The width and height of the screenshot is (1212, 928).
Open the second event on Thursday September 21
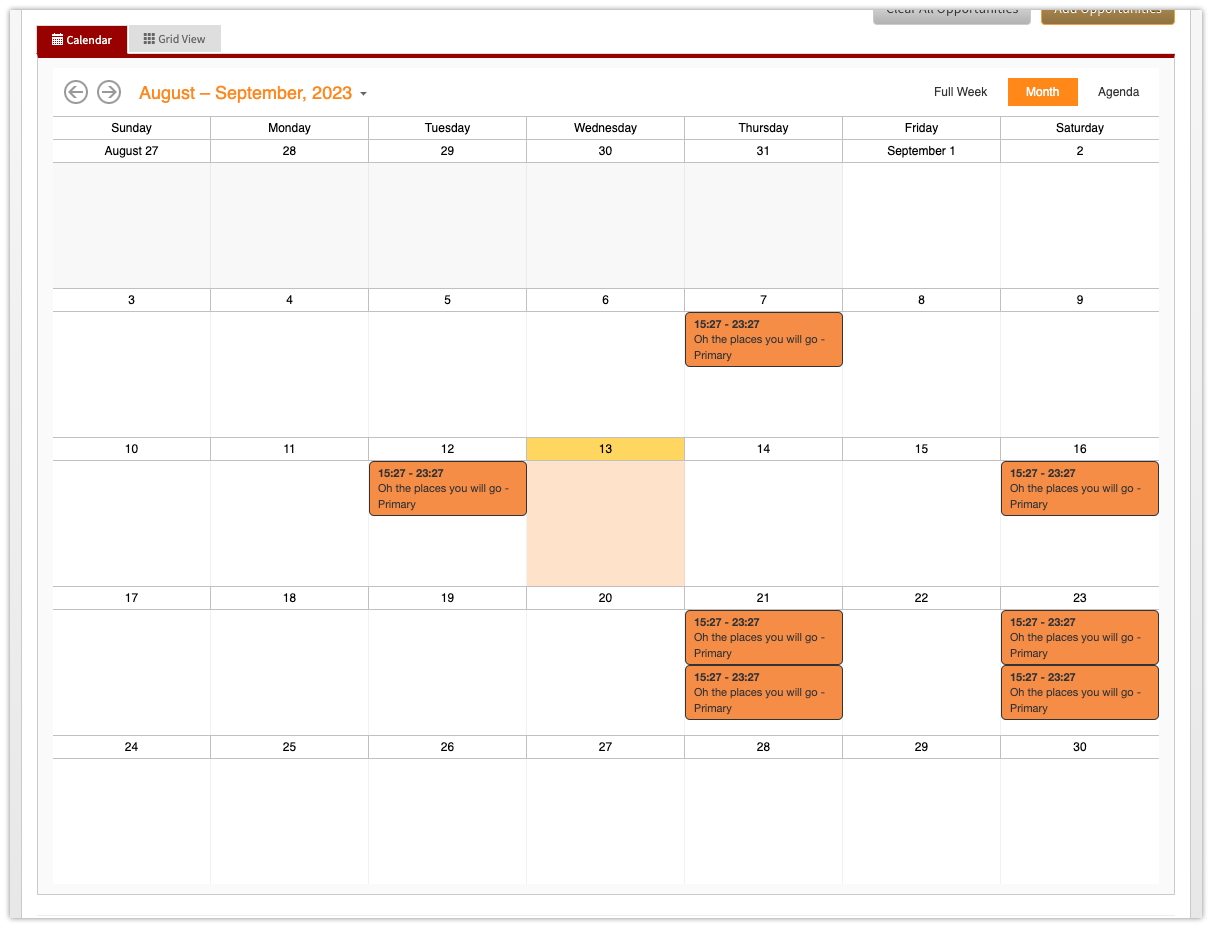764,693
